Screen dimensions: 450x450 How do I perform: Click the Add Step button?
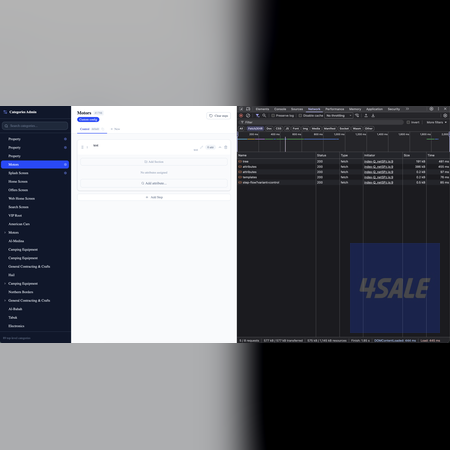[x=154, y=197]
